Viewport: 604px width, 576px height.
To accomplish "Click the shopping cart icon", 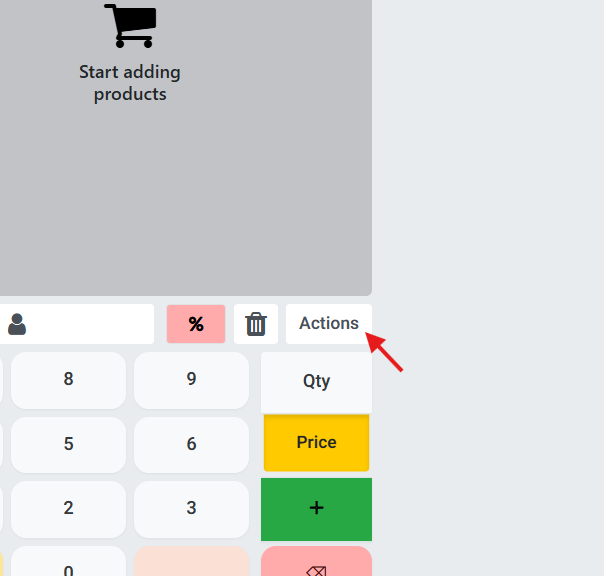I will click(x=129, y=25).
